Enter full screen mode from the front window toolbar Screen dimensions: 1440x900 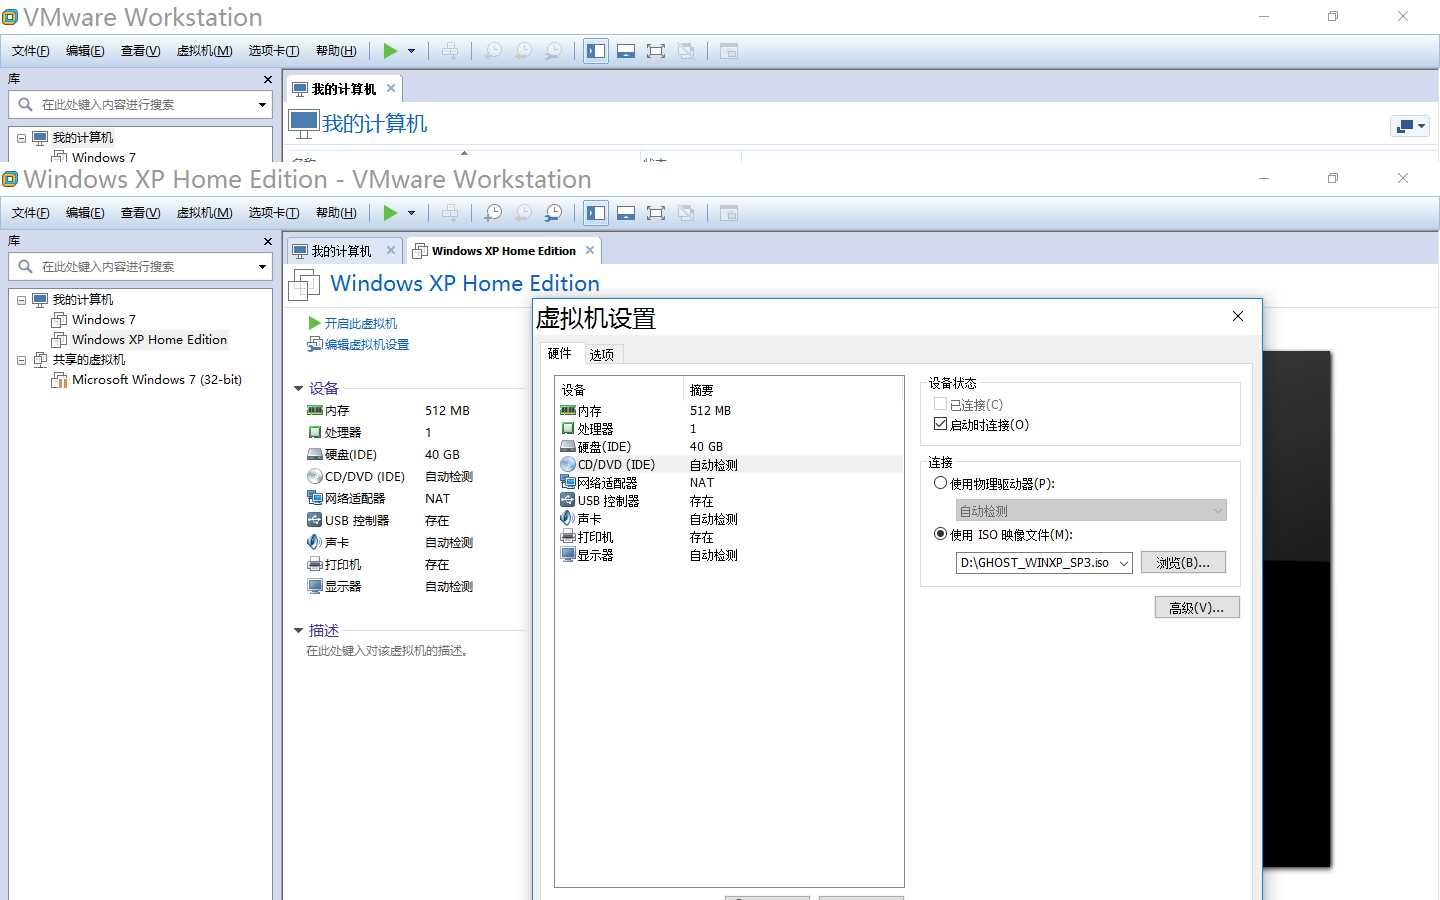click(x=656, y=213)
